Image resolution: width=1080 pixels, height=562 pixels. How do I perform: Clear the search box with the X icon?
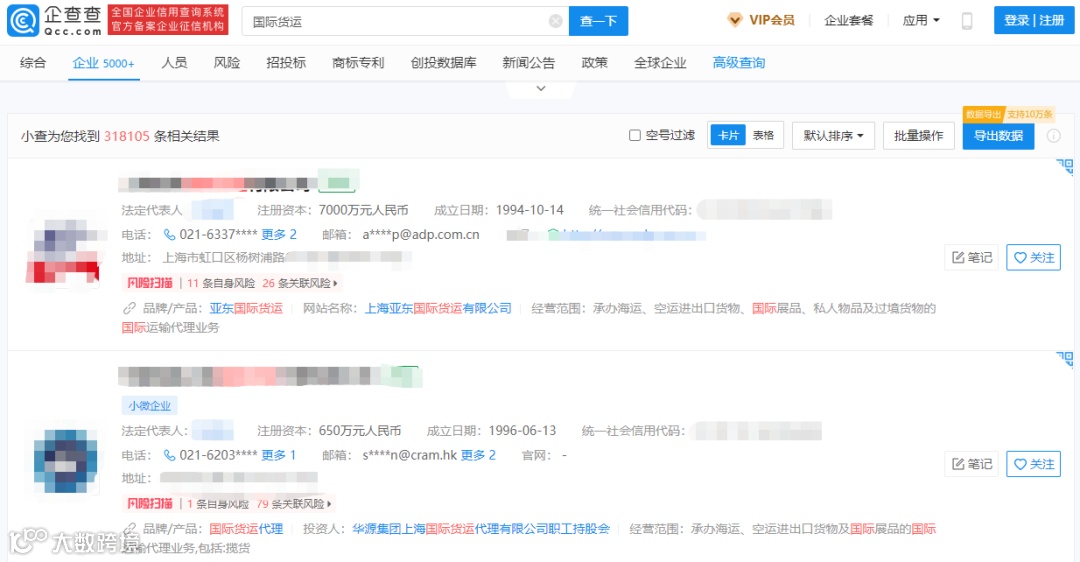555,21
